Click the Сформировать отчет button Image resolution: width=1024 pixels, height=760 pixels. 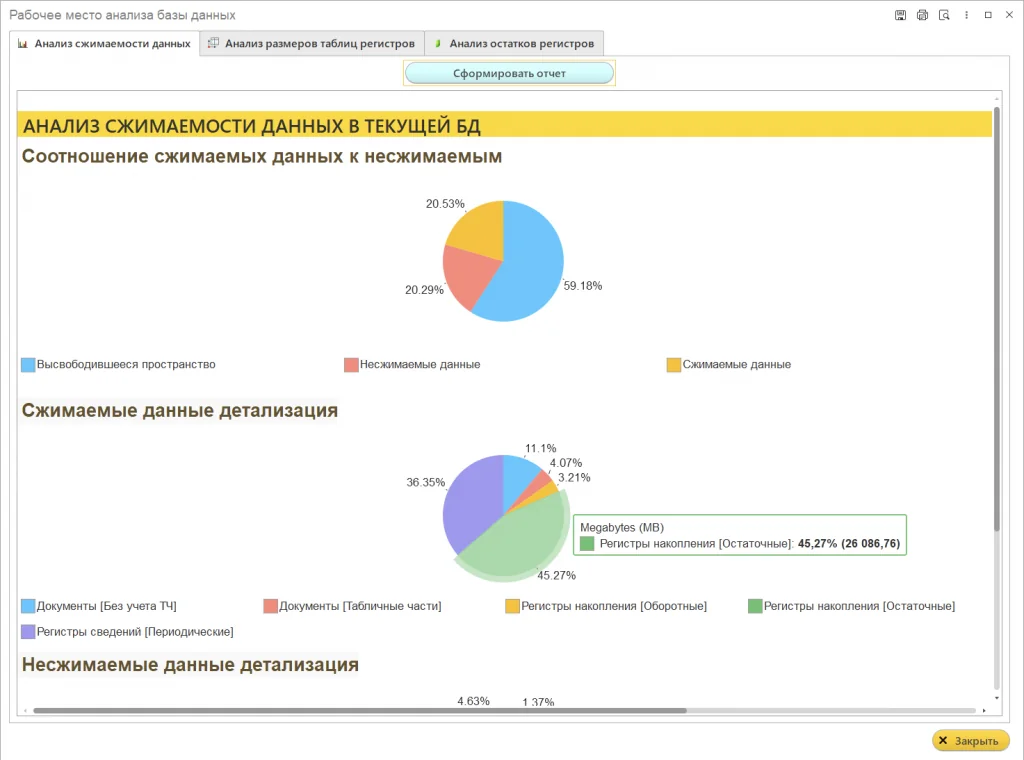pyautogui.click(x=509, y=73)
